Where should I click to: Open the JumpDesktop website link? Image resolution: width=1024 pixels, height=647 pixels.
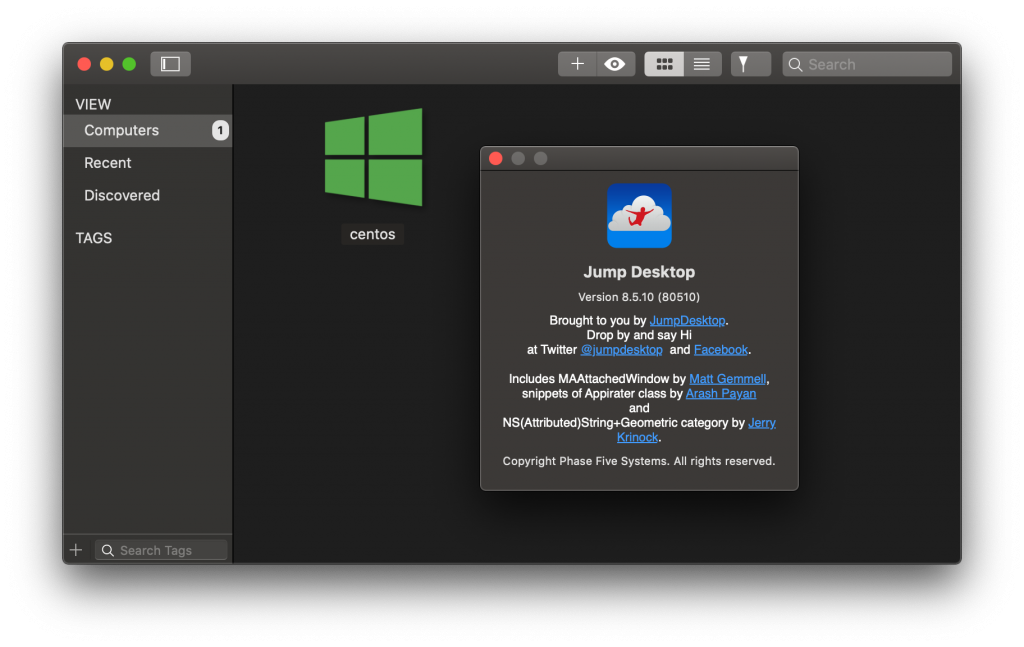(687, 321)
